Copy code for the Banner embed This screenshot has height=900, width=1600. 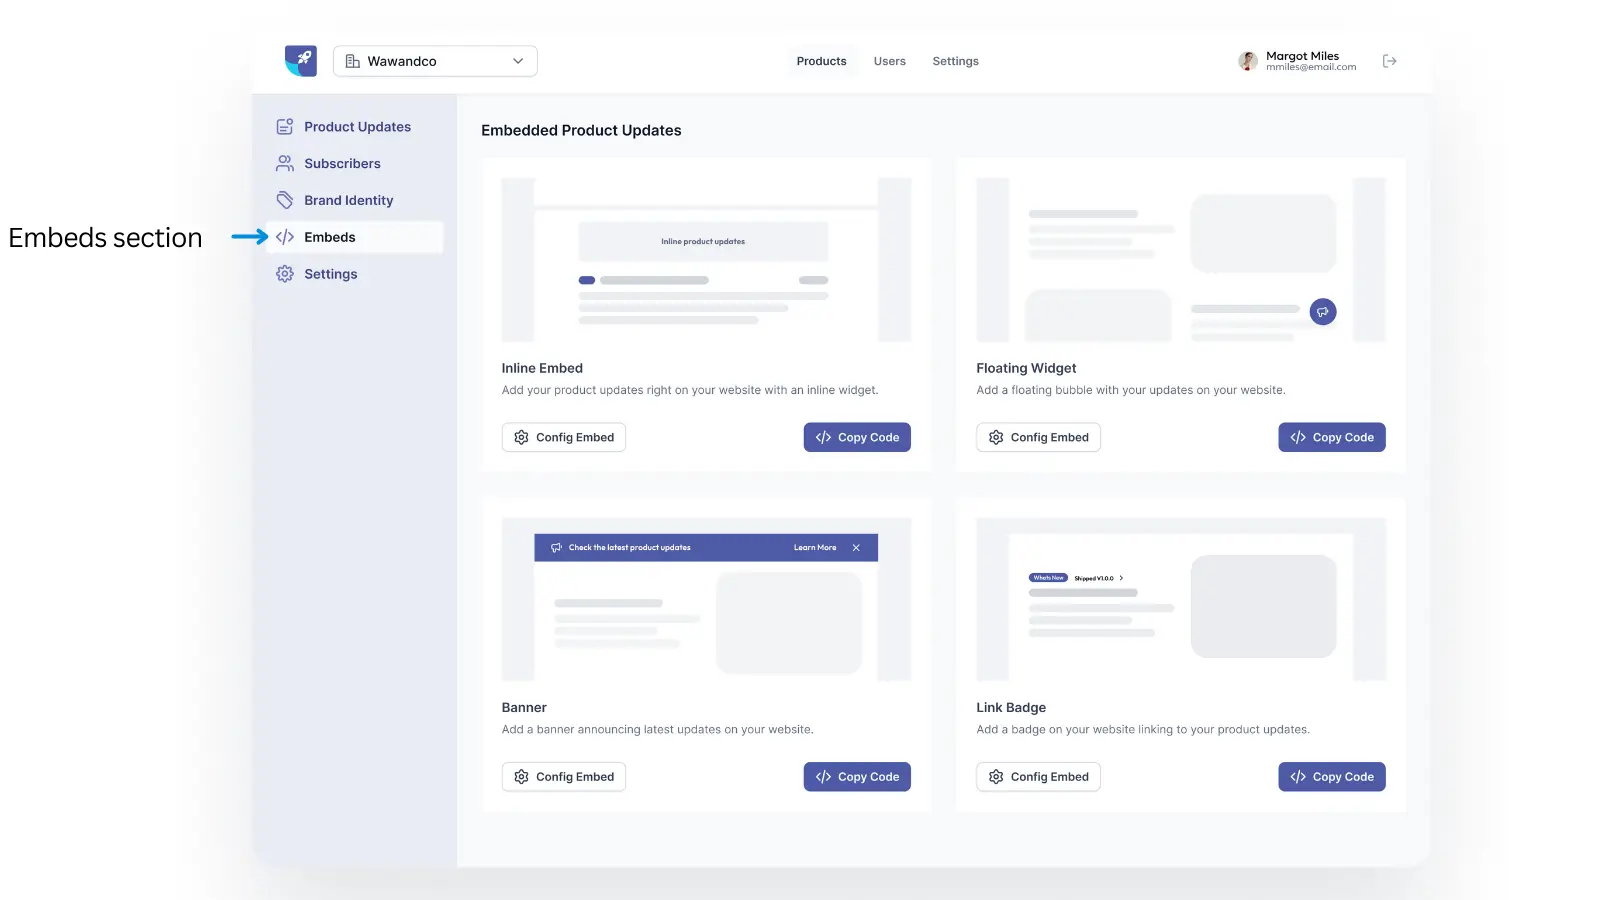coord(857,777)
